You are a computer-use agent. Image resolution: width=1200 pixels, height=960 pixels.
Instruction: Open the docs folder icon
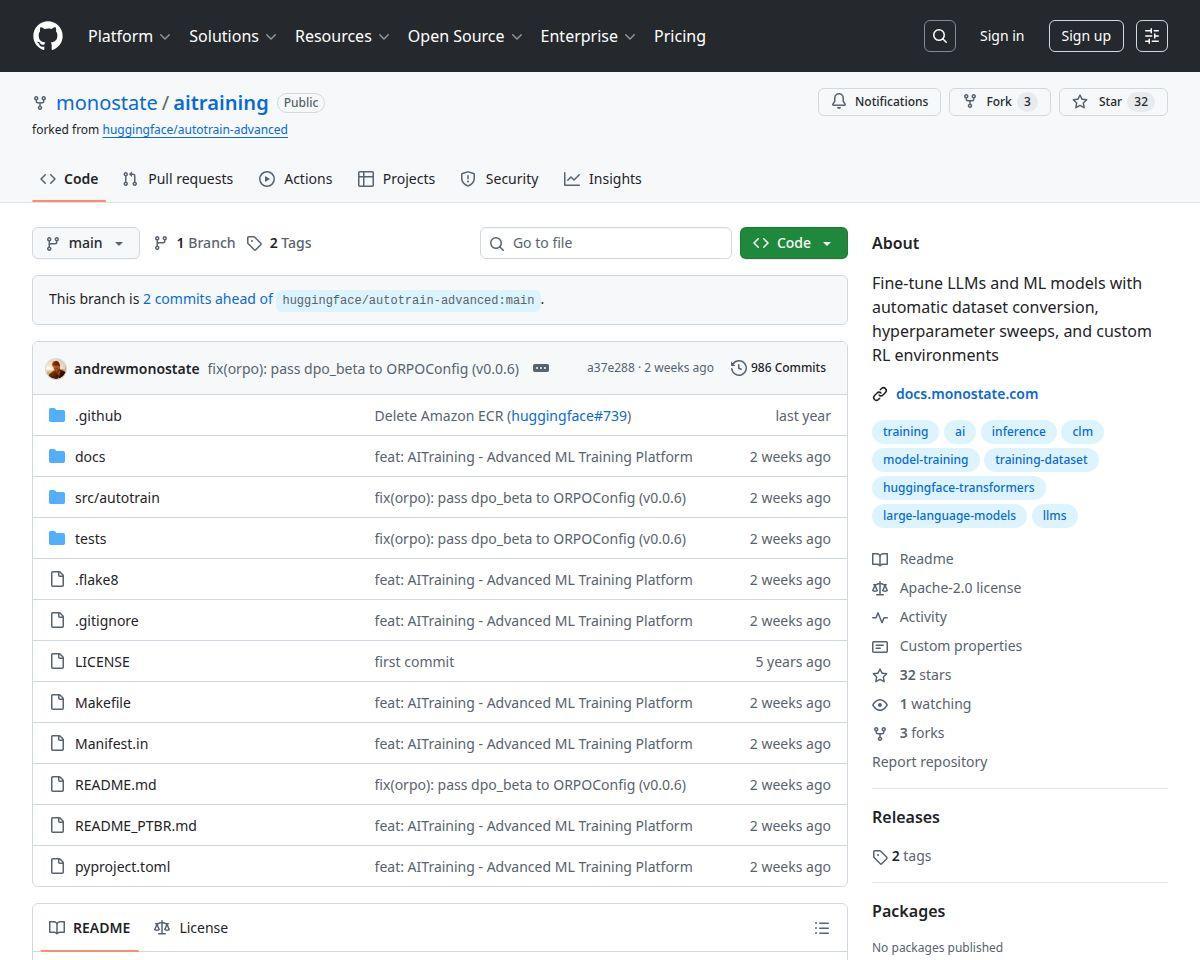point(57,457)
